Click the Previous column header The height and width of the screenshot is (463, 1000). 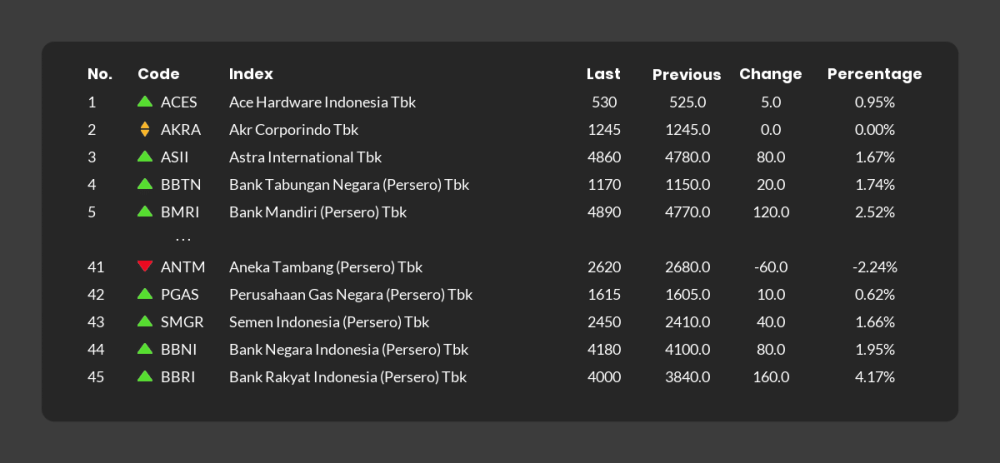[686, 75]
